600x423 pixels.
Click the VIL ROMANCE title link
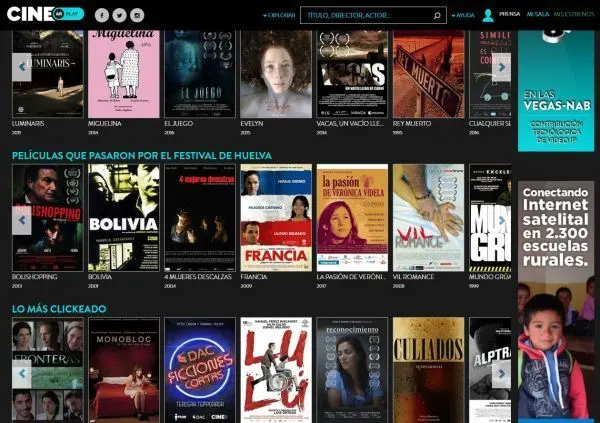413,277
